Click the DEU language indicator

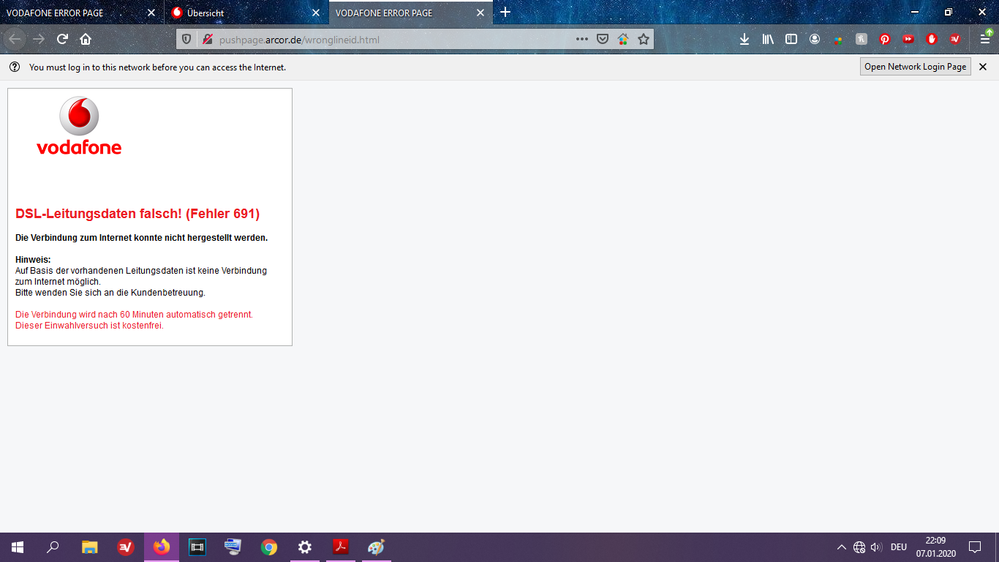tap(898, 547)
